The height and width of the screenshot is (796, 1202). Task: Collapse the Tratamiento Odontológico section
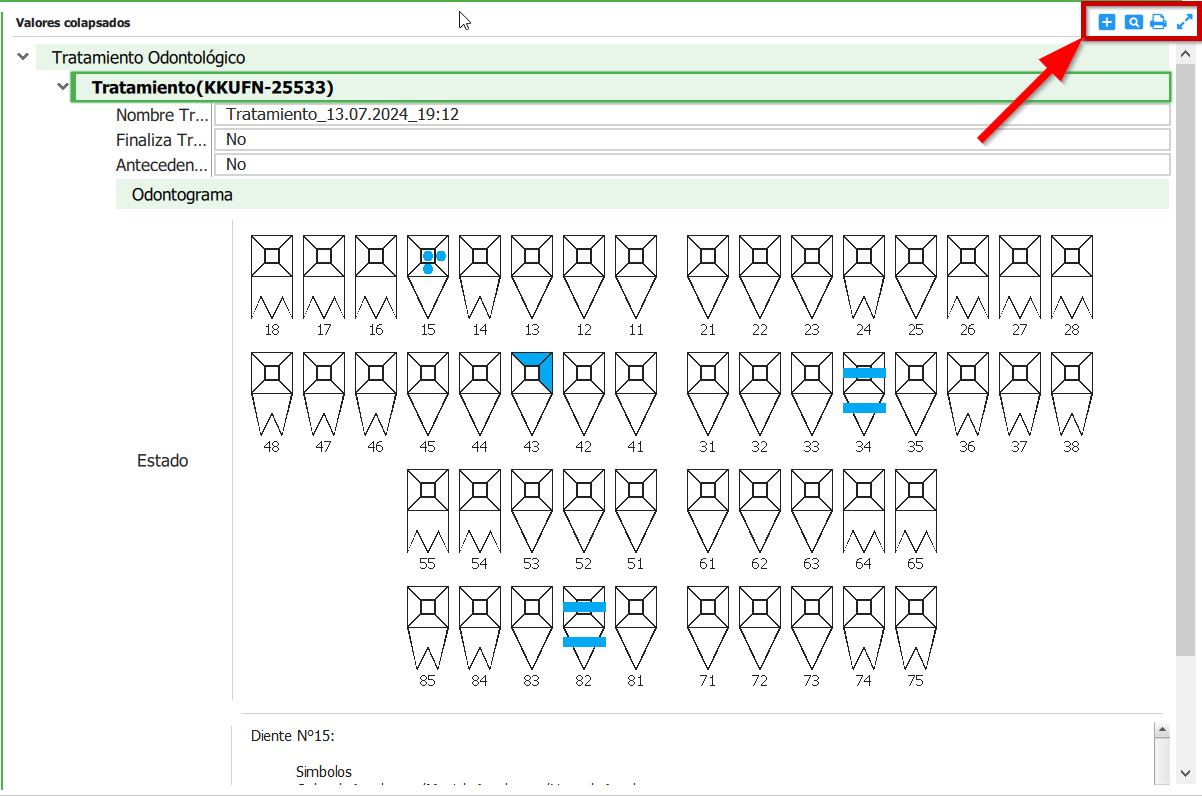point(23,58)
